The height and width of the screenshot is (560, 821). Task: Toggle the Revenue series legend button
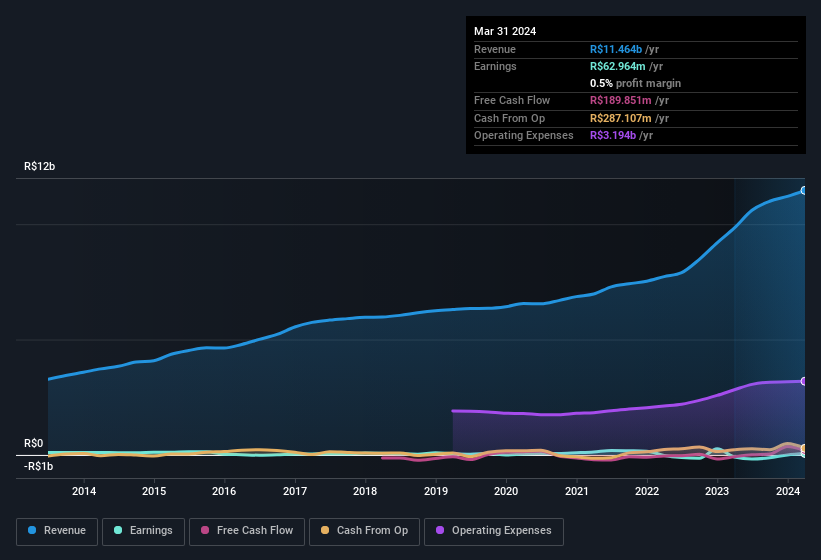[57, 531]
